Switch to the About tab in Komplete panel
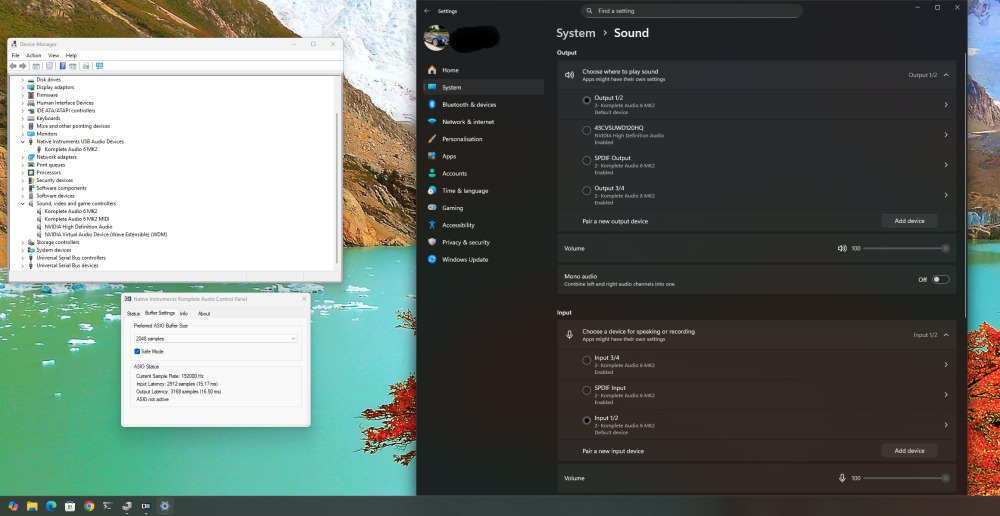Image resolution: width=1000 pixels, height=516 pixels. tap(204, 314)
